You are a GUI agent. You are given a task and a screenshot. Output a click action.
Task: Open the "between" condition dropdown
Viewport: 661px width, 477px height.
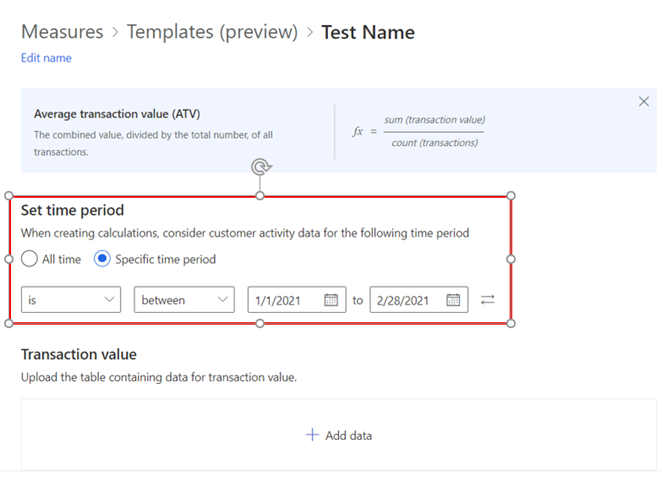[184, 300]
